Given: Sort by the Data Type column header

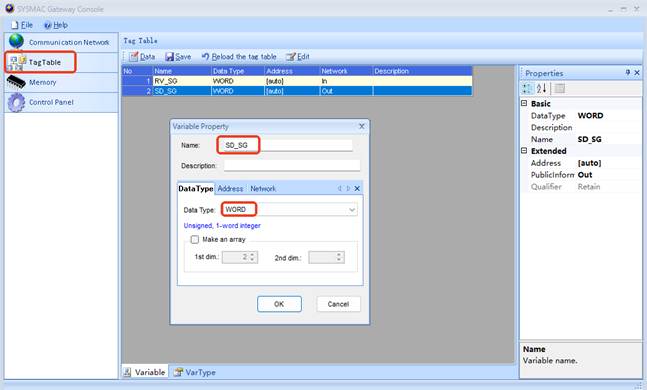Looking at the screenshot, I should tap(238, 71).
